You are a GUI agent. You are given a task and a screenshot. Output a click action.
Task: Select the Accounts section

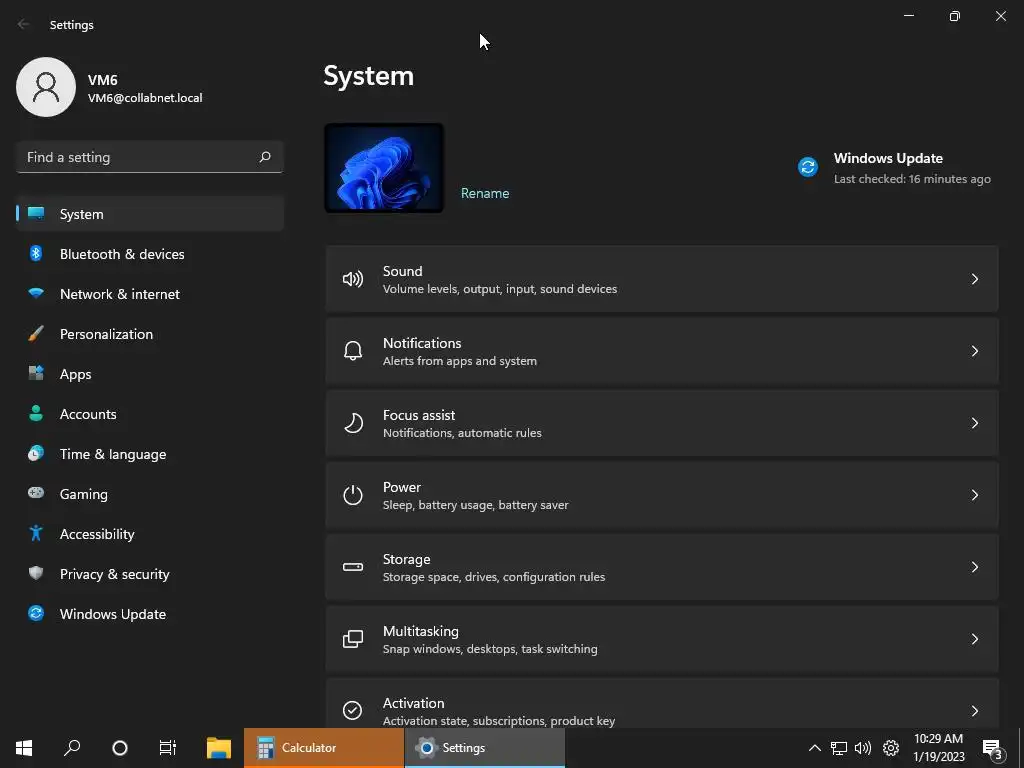[150, 413]
